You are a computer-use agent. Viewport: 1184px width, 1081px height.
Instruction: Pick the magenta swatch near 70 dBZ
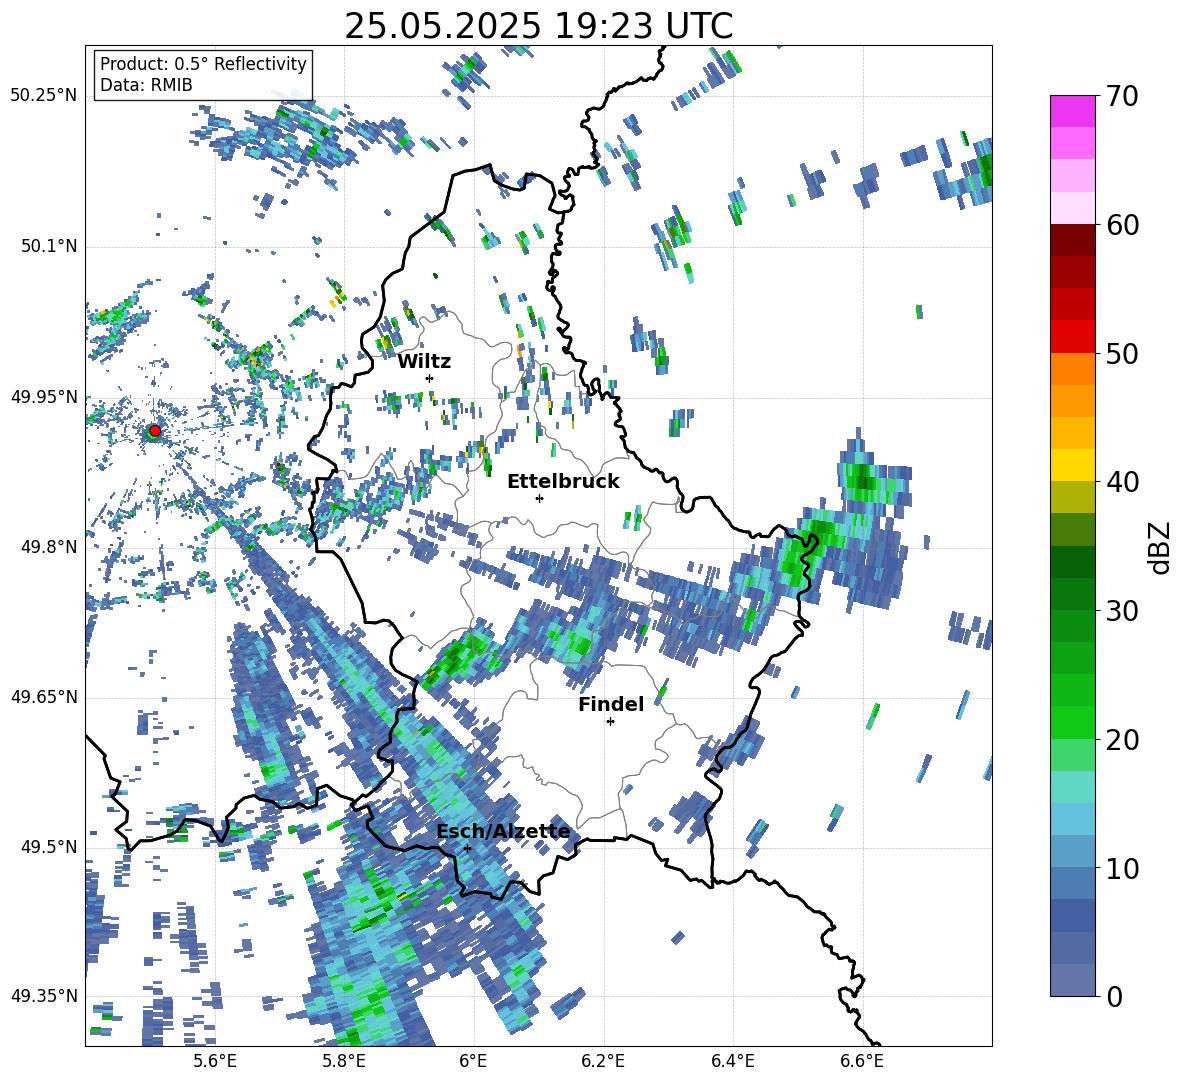point(1072,111)
